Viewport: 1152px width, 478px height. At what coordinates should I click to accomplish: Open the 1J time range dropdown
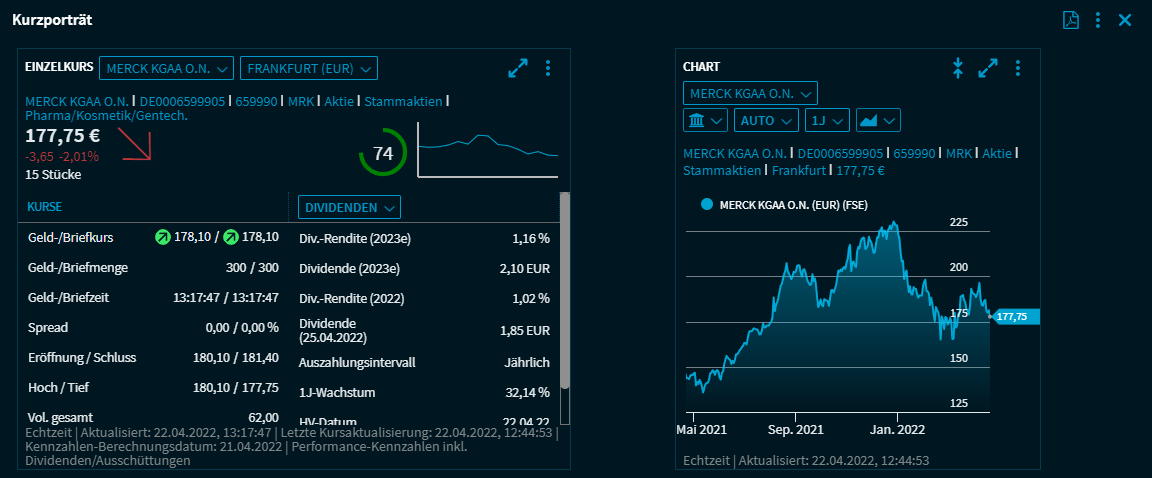click(x=827, y=120)
